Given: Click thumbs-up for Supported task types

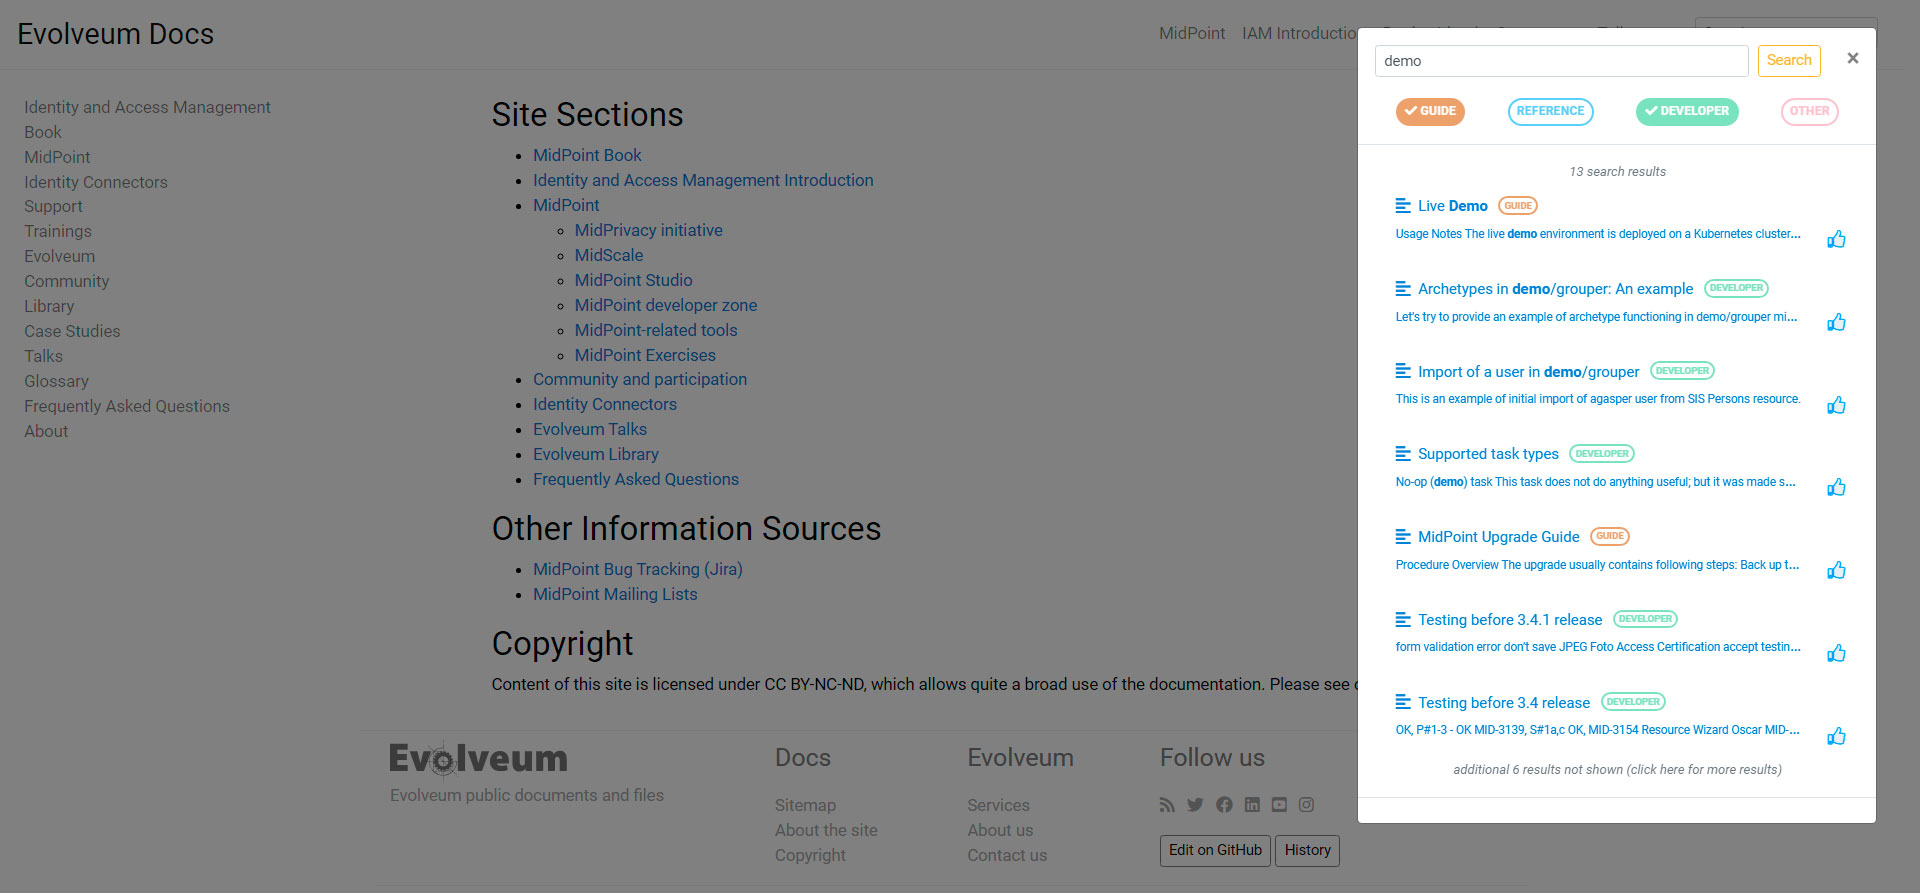Looking at the screenshot, I should click(1836, 487).
